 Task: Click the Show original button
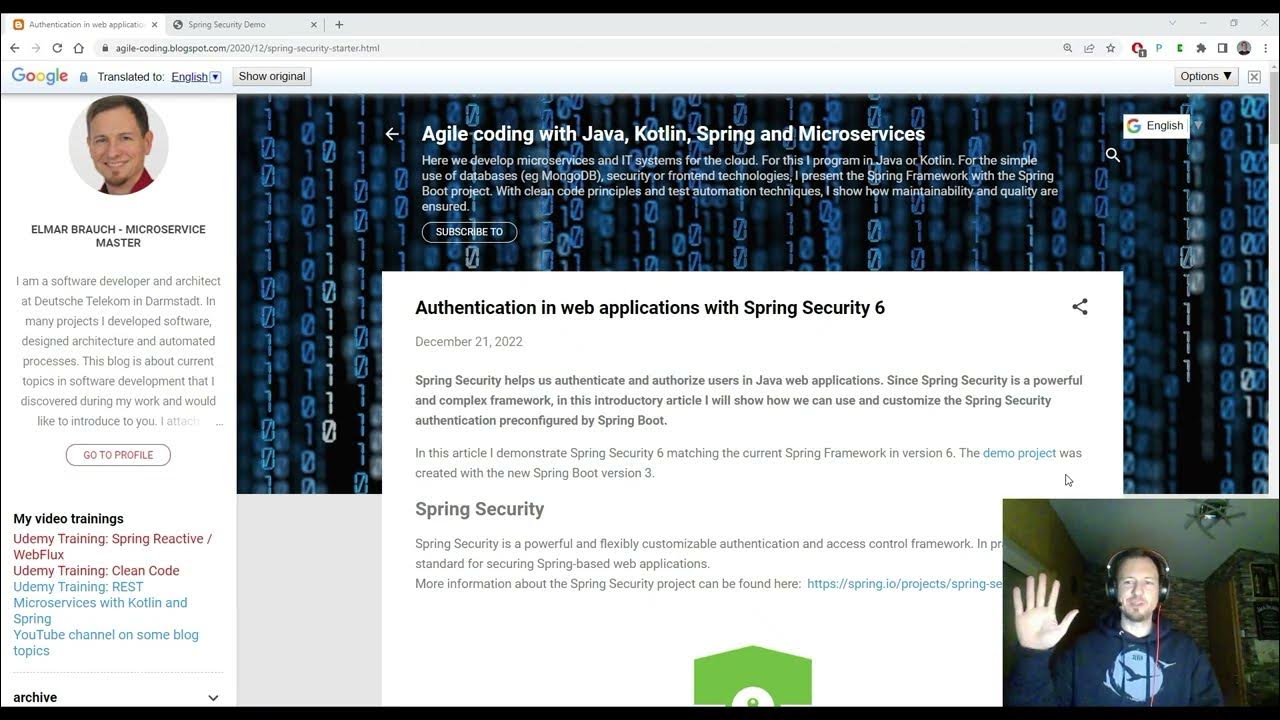[272, 76]
